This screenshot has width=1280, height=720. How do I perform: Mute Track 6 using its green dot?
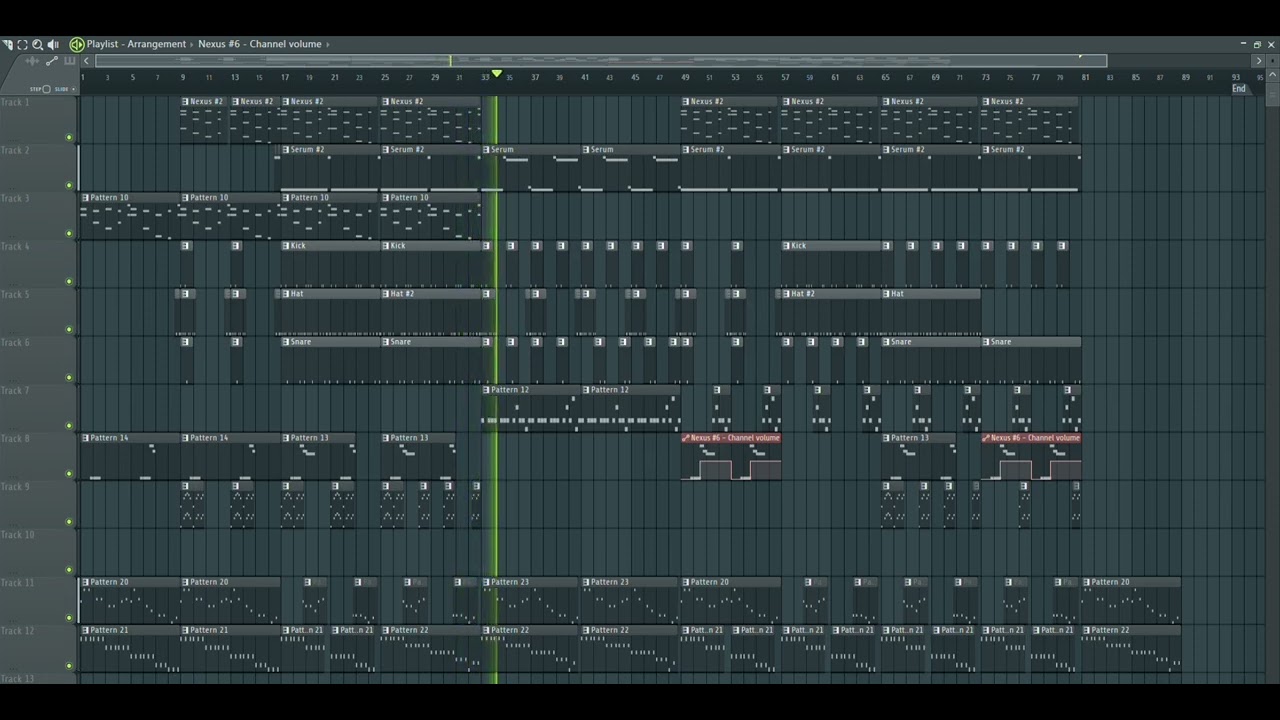coord(69,377)
